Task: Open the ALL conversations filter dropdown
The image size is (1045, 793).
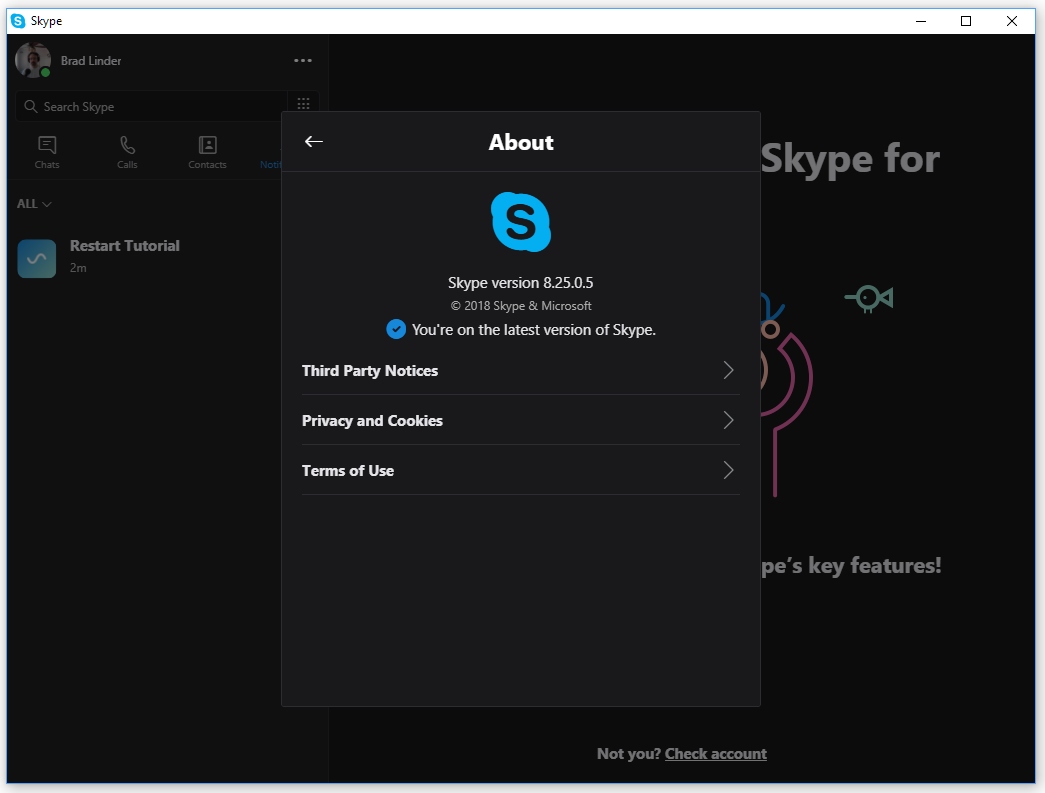Action: (32, 203)
